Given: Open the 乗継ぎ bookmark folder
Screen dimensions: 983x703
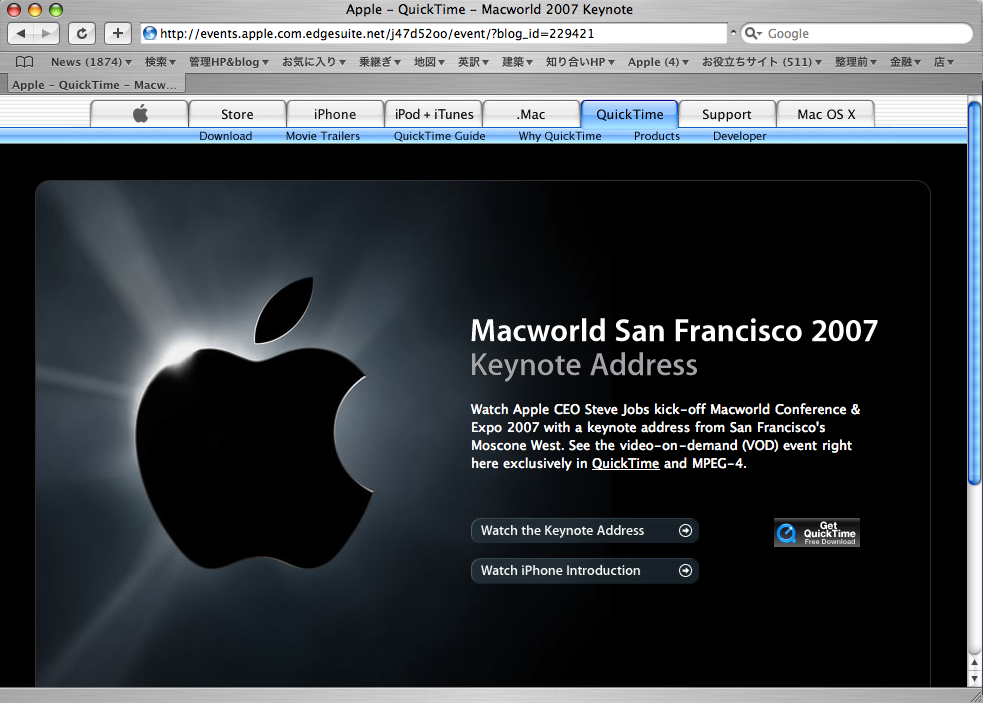Looking at the screenshot, I should 379,61.
